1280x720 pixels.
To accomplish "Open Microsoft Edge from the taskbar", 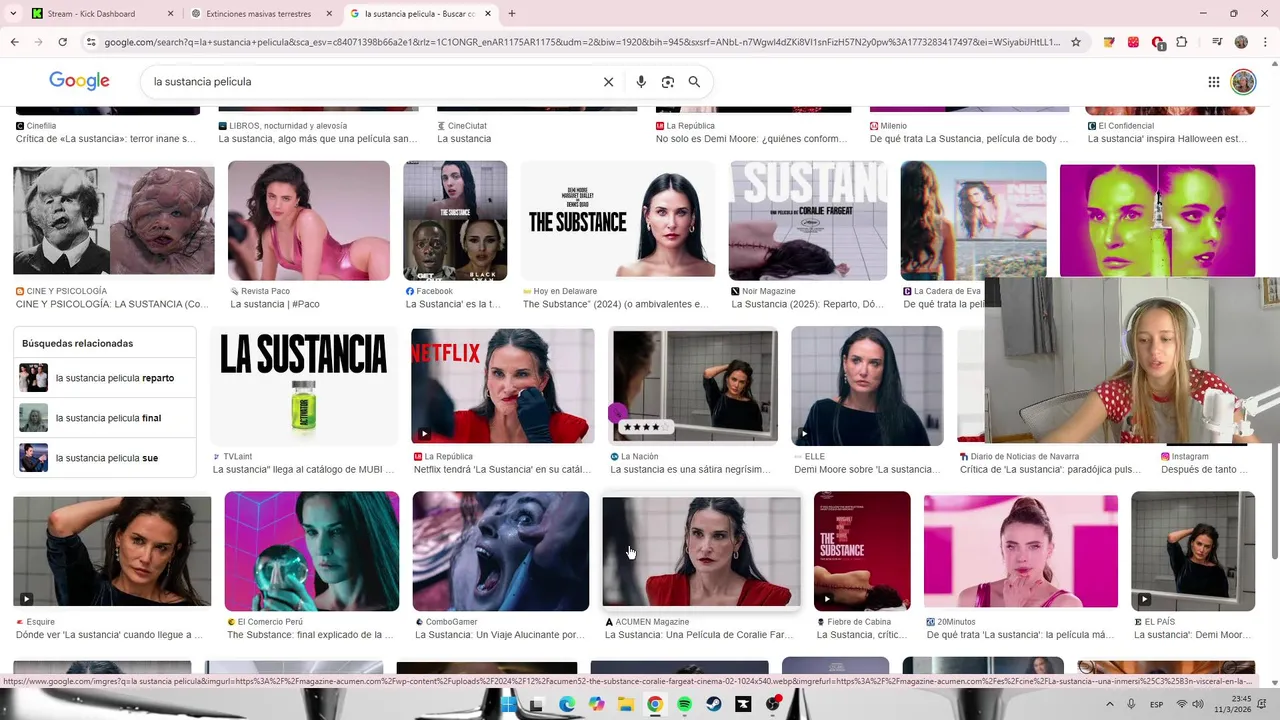I will pyautogui.click(x=567, y=704).
